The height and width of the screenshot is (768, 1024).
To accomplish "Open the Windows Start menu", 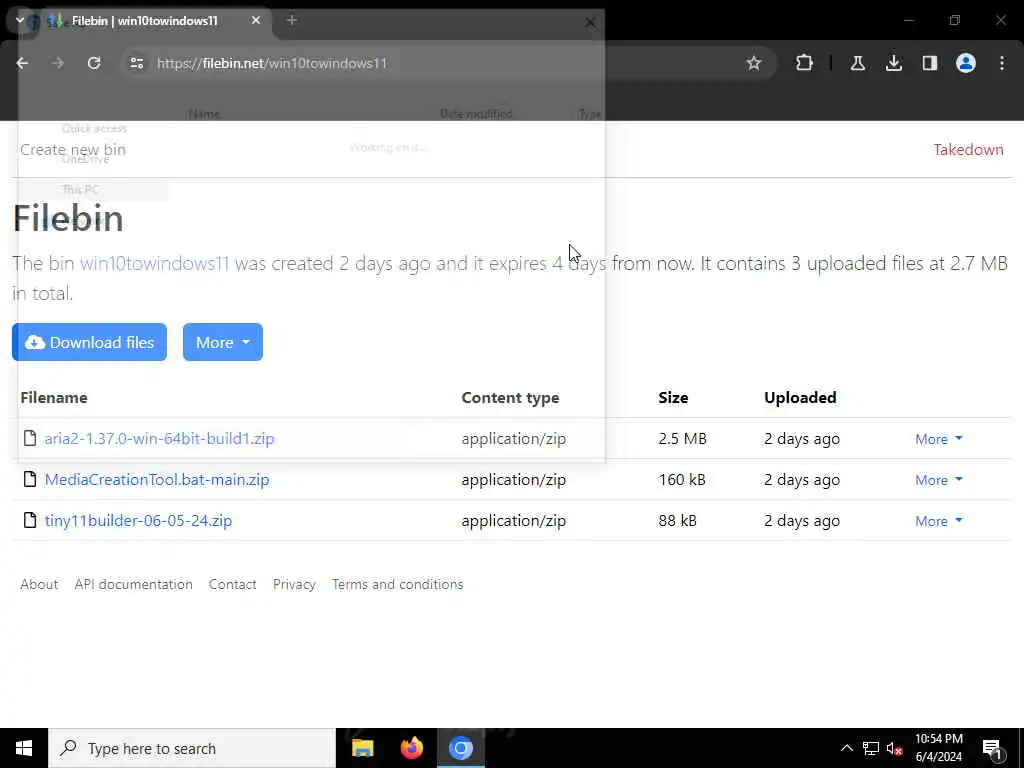I will click(24, 748).
